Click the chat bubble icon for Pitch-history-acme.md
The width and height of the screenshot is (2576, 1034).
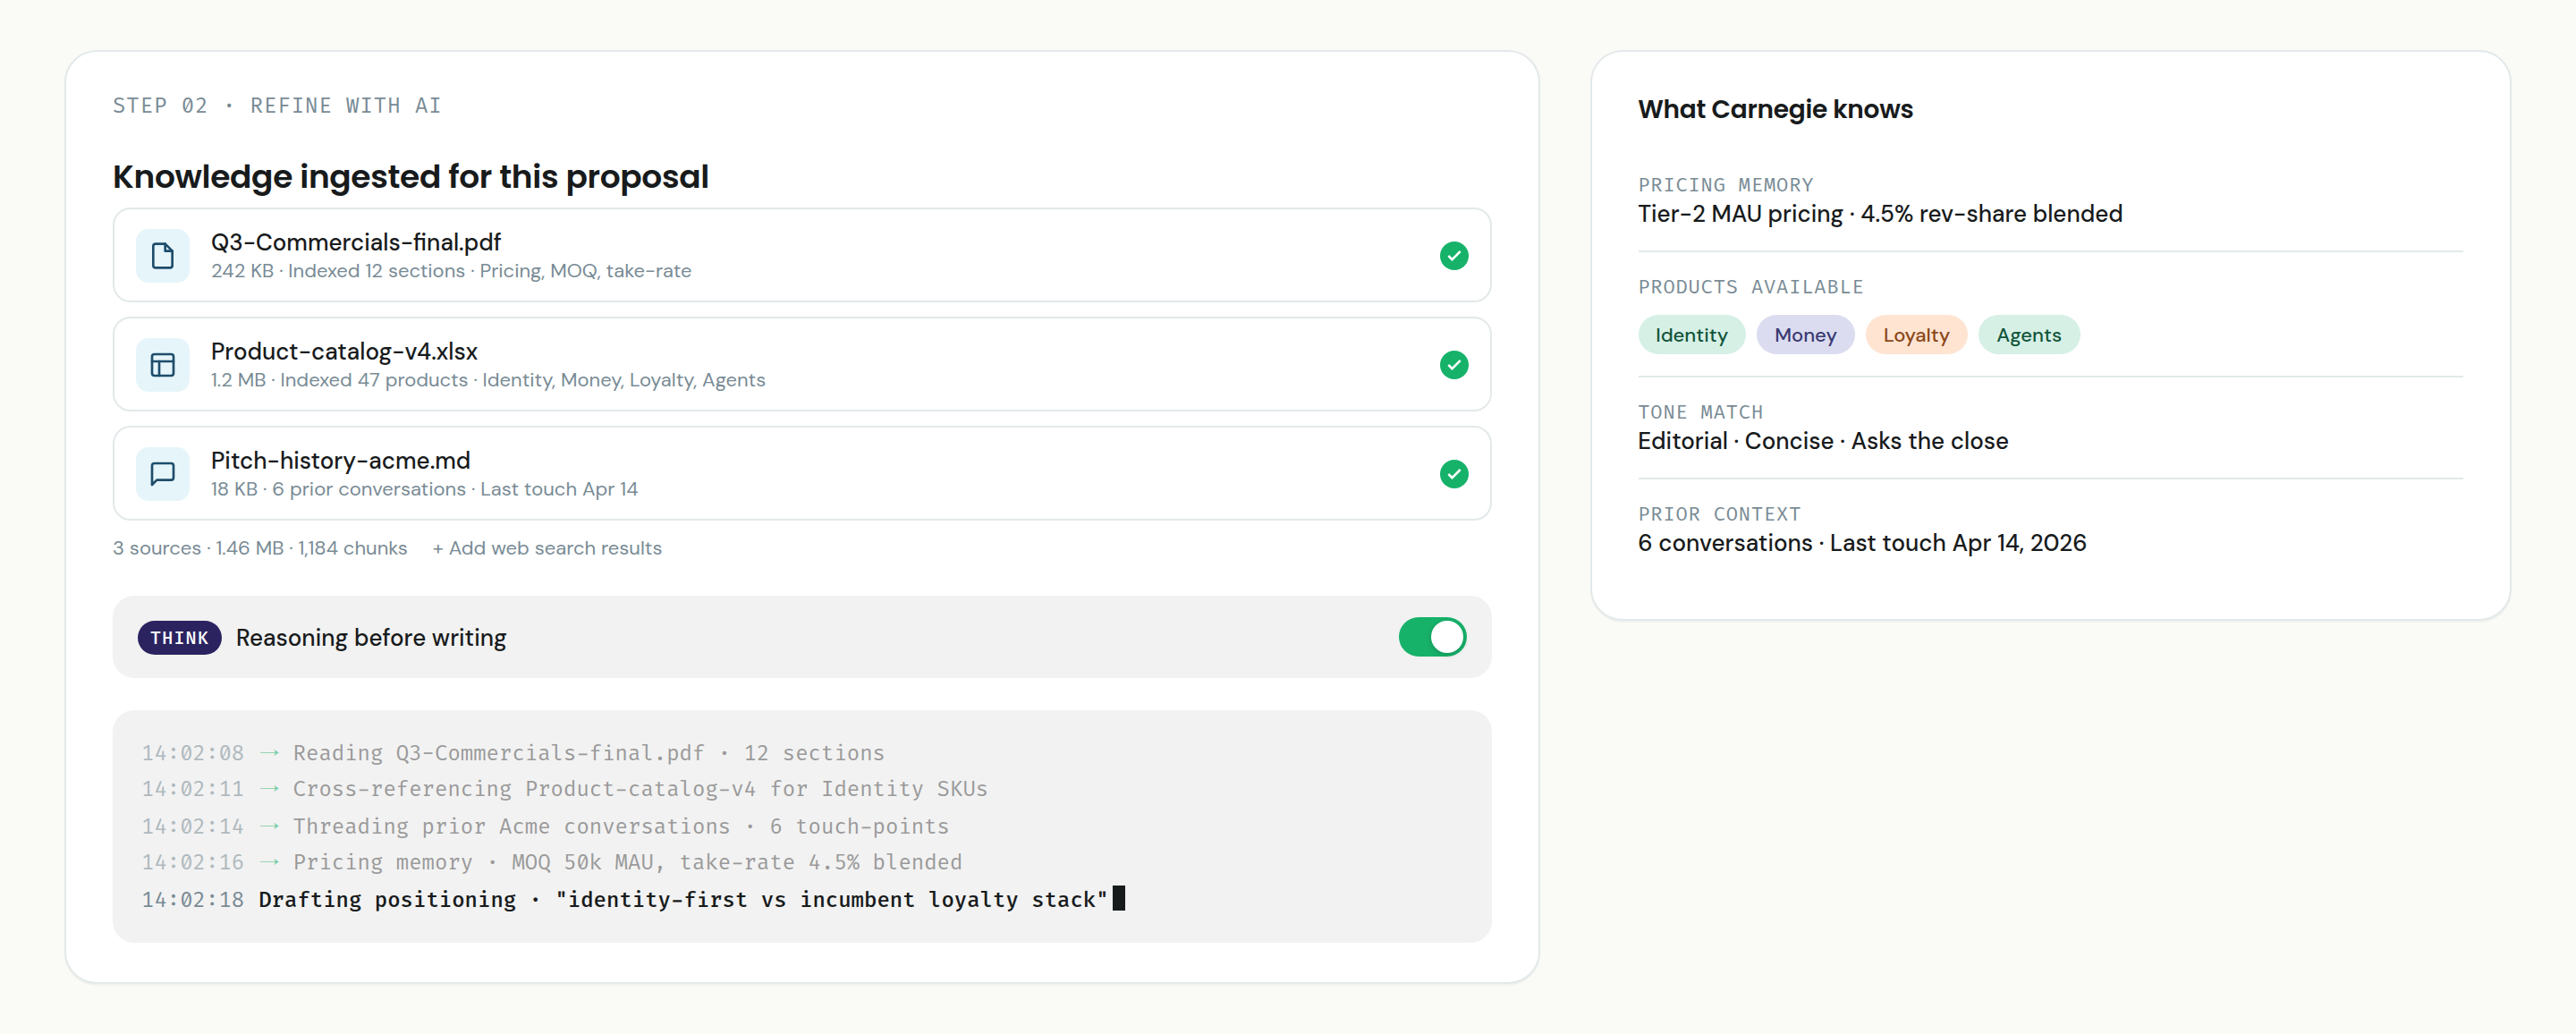[x=162, y=474]
